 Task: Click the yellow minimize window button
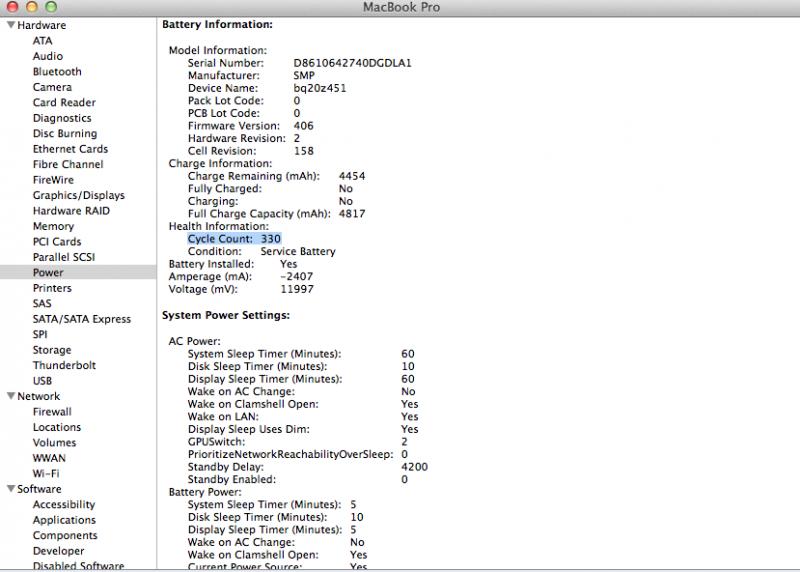pos(32,6)
